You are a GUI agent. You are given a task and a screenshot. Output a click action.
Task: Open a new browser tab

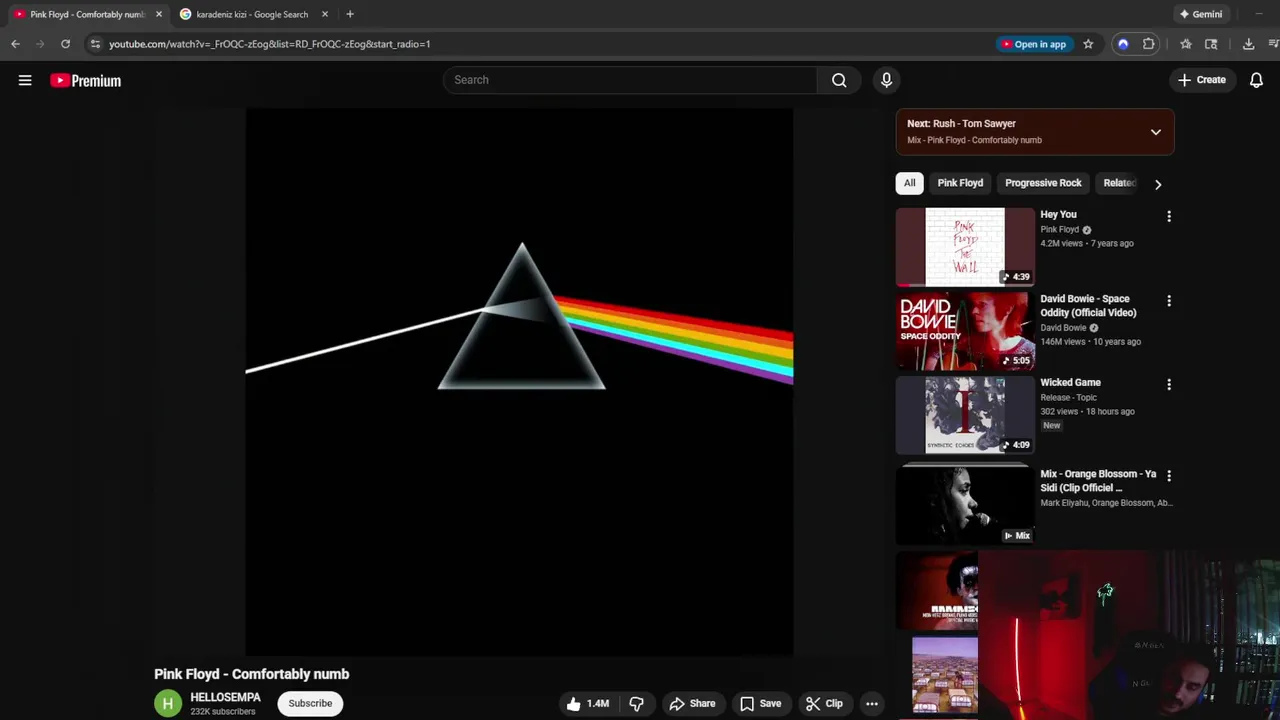tap(349, 14)
